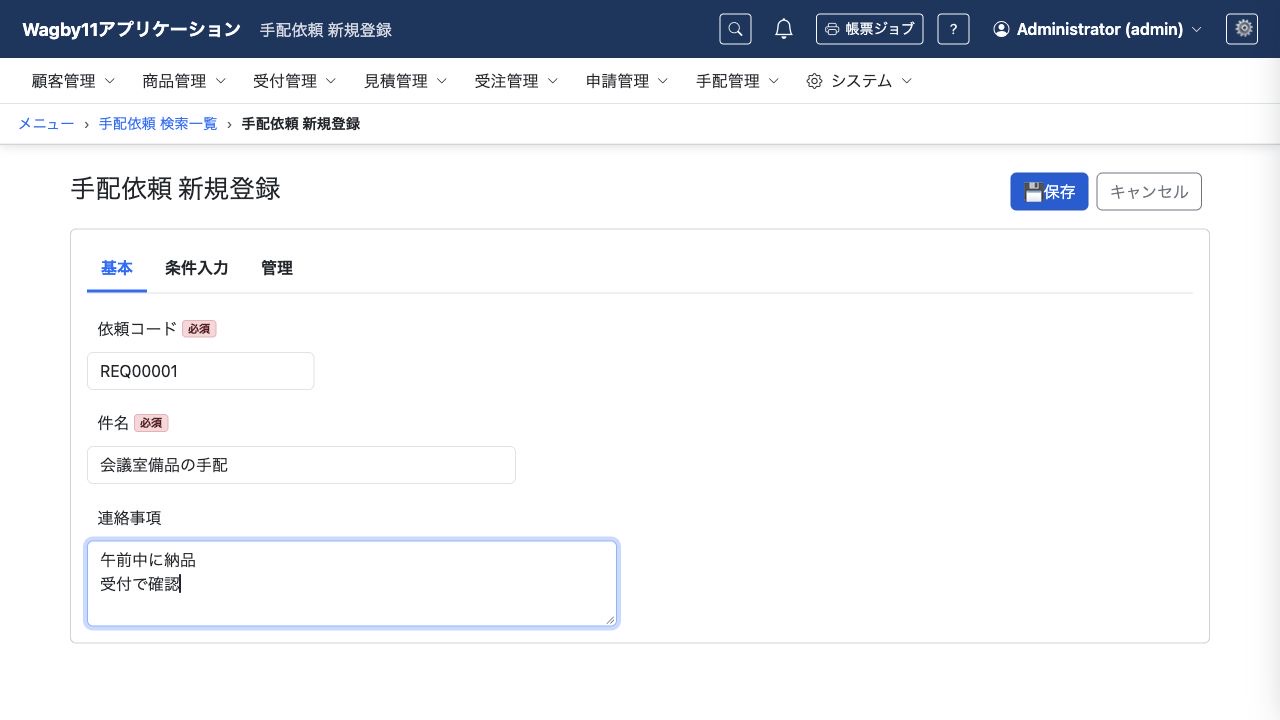Click the 連絡事項 text area
Viewport: 1280px width, 720px height.
coord(352,584)
